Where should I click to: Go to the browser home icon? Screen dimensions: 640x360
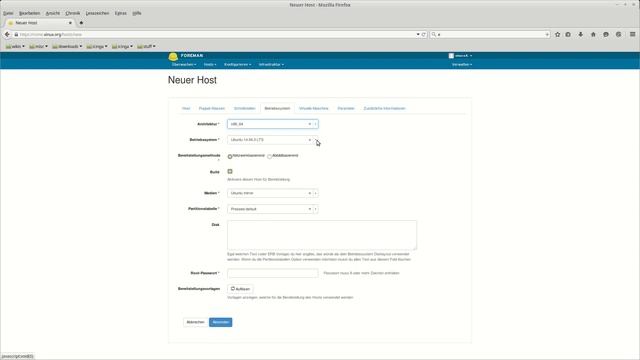pos(593,35)
